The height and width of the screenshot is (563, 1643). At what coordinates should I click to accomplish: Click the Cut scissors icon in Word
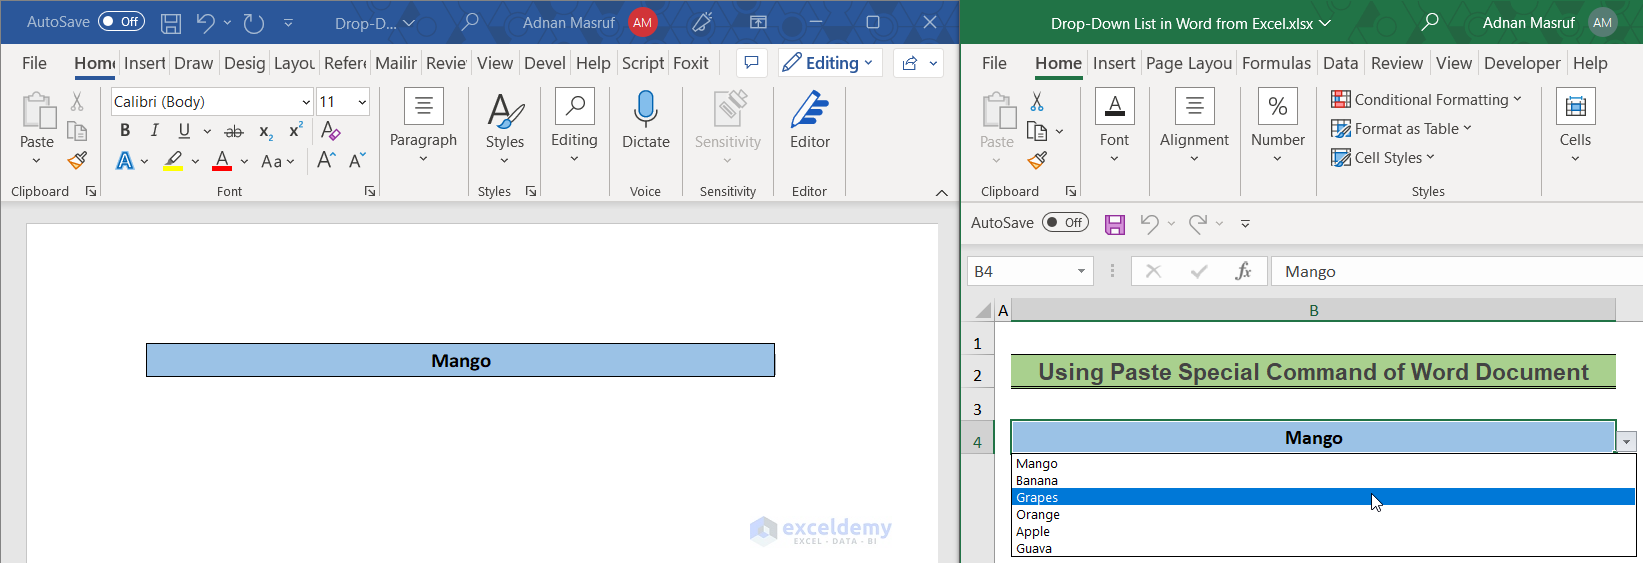tap(77, 102)
